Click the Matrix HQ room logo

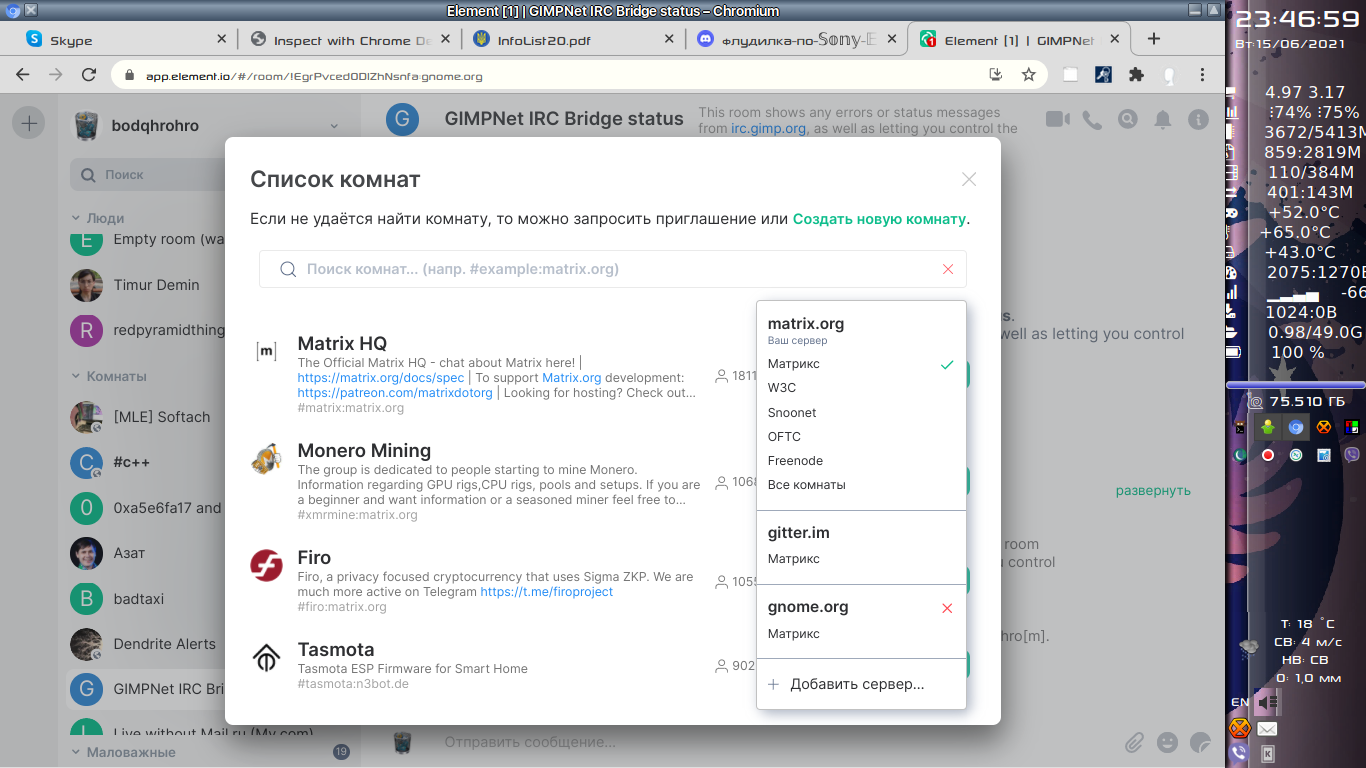click(x=266, y=351)
